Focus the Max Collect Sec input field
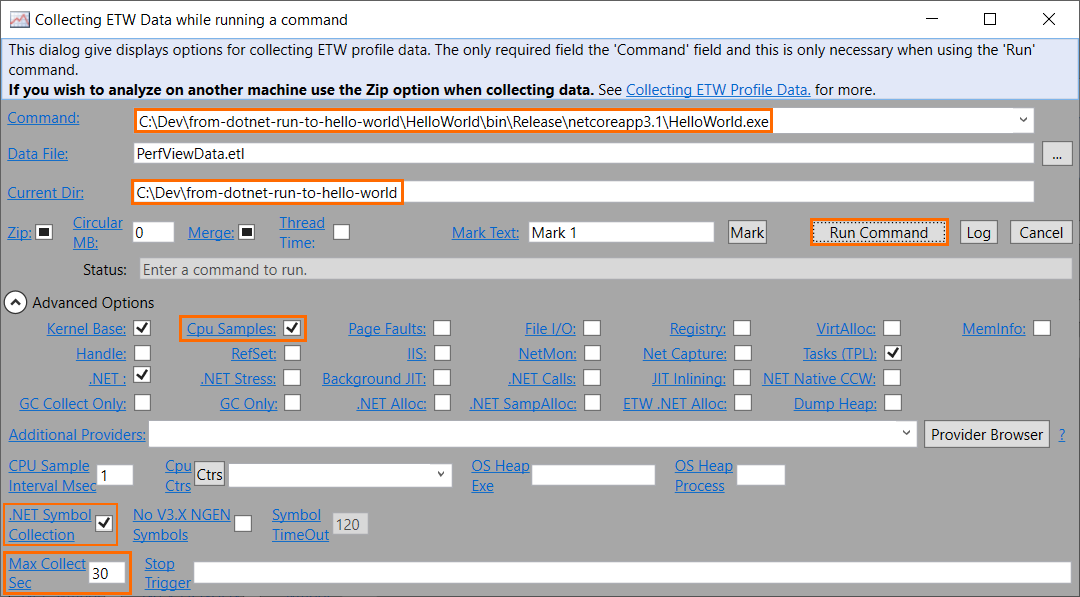This screenshot has width=1080, height=597. [107, 573]
